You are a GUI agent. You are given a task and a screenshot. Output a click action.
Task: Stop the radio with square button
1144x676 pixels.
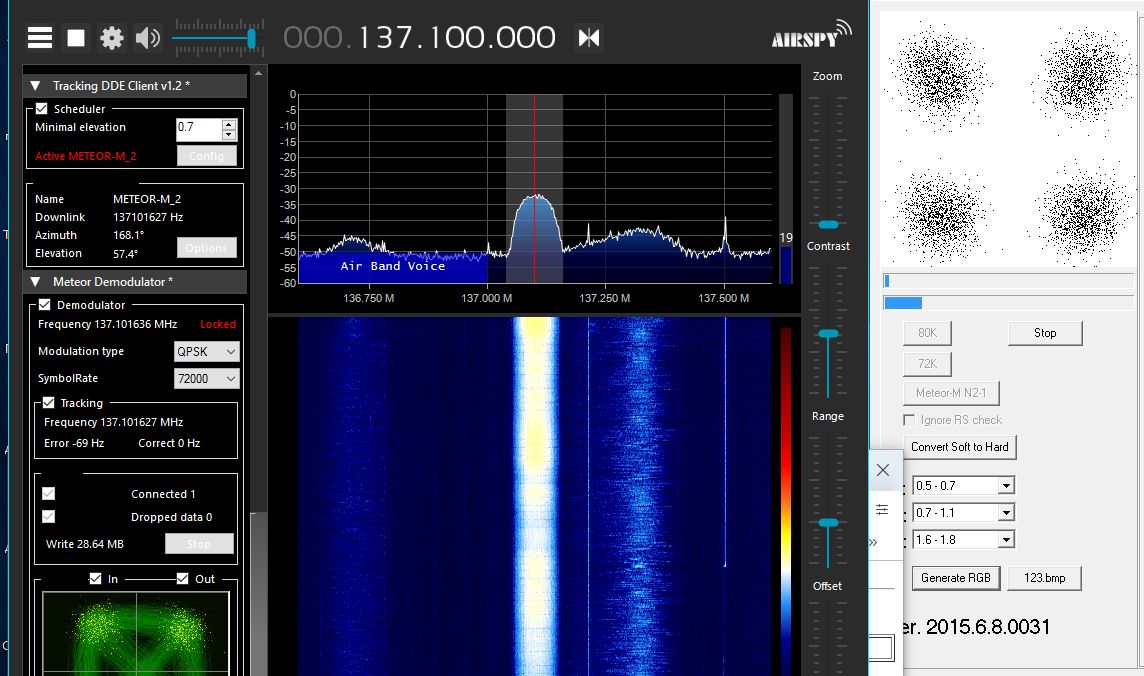click(76, 37)
